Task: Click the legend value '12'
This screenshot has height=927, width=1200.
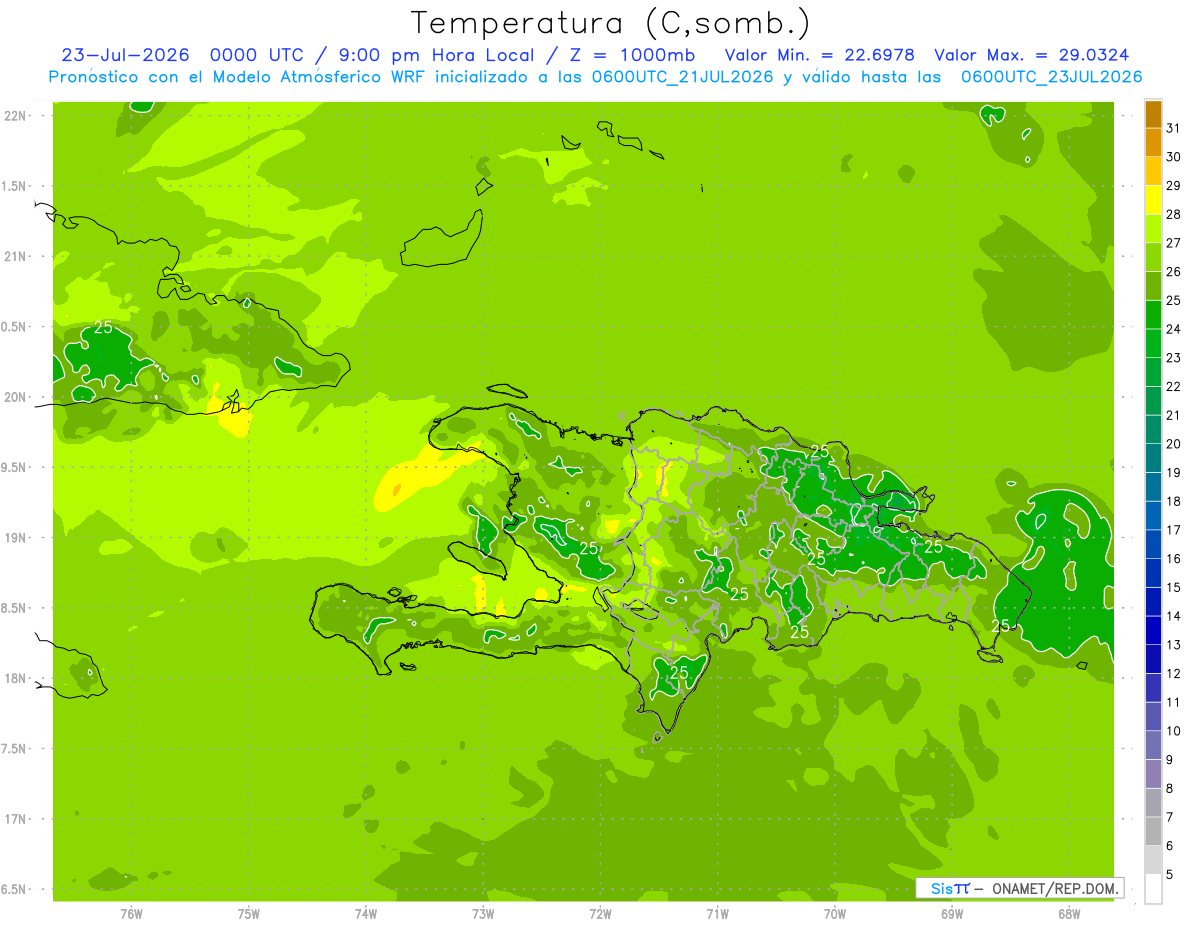Action: (1173, 673)
